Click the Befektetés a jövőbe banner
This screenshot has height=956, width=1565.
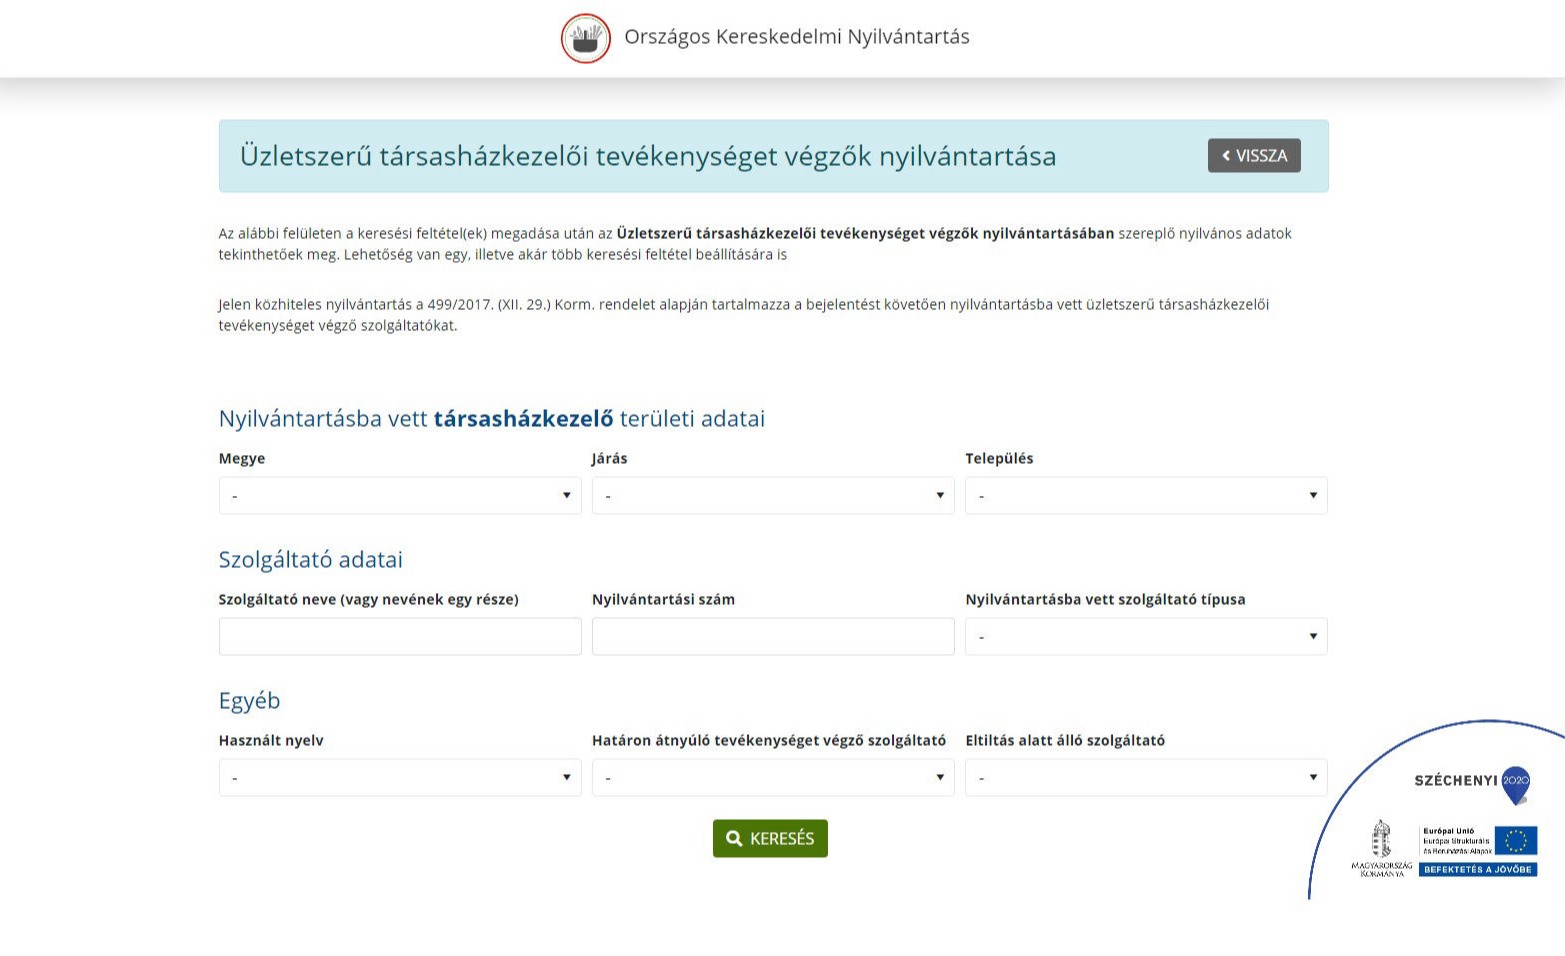1477,869
